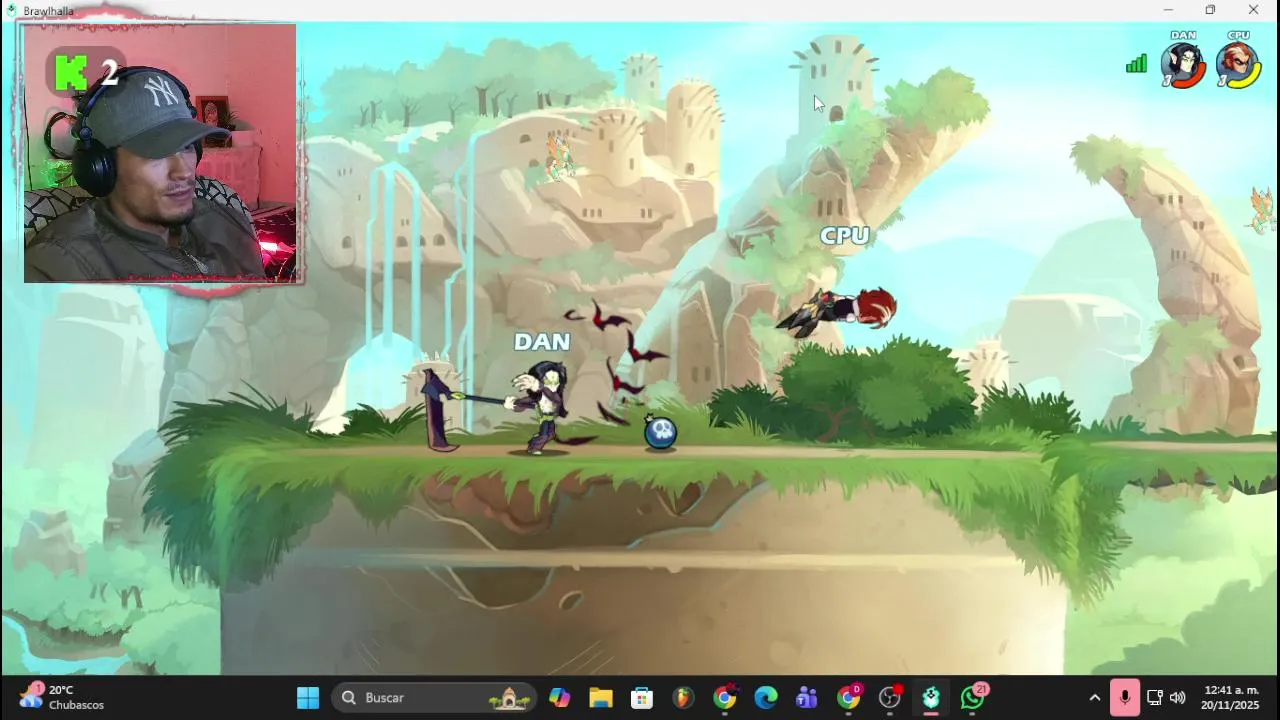Switch to the Chrome icon with the D profile badge
This screenshot has width=1280, height=720.
point(849,697)
